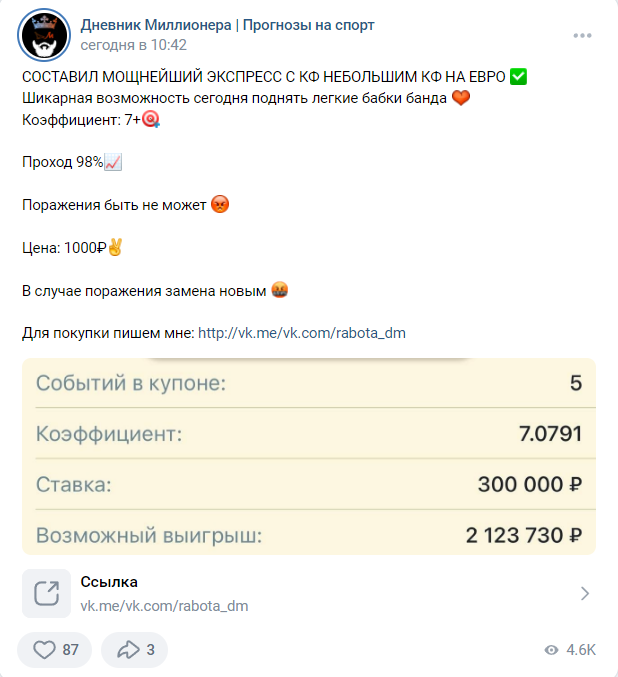Click the group's bearded avatar picture

click(x=45, y=35)
